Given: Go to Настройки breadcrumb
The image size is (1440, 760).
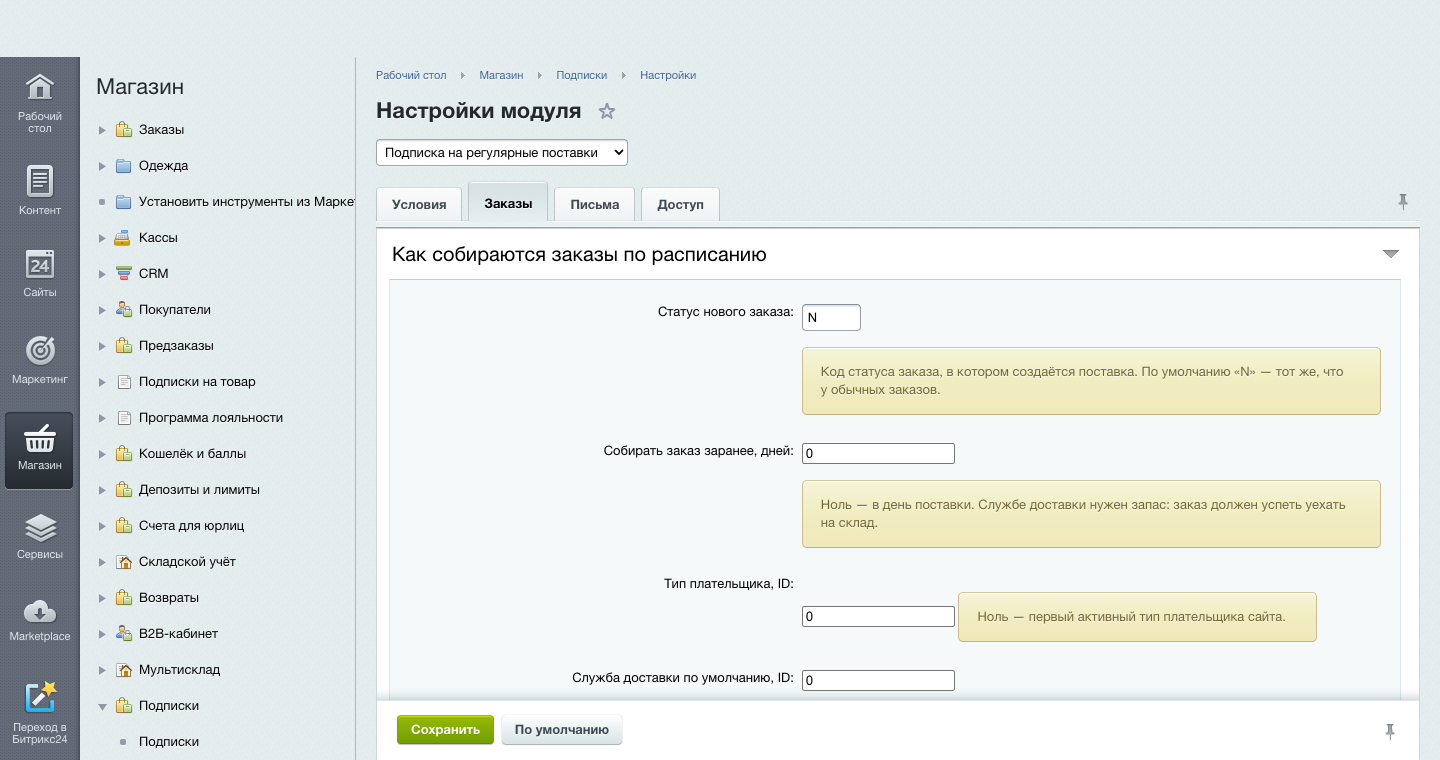Looking at the screenshot, I should pos(668,75).
